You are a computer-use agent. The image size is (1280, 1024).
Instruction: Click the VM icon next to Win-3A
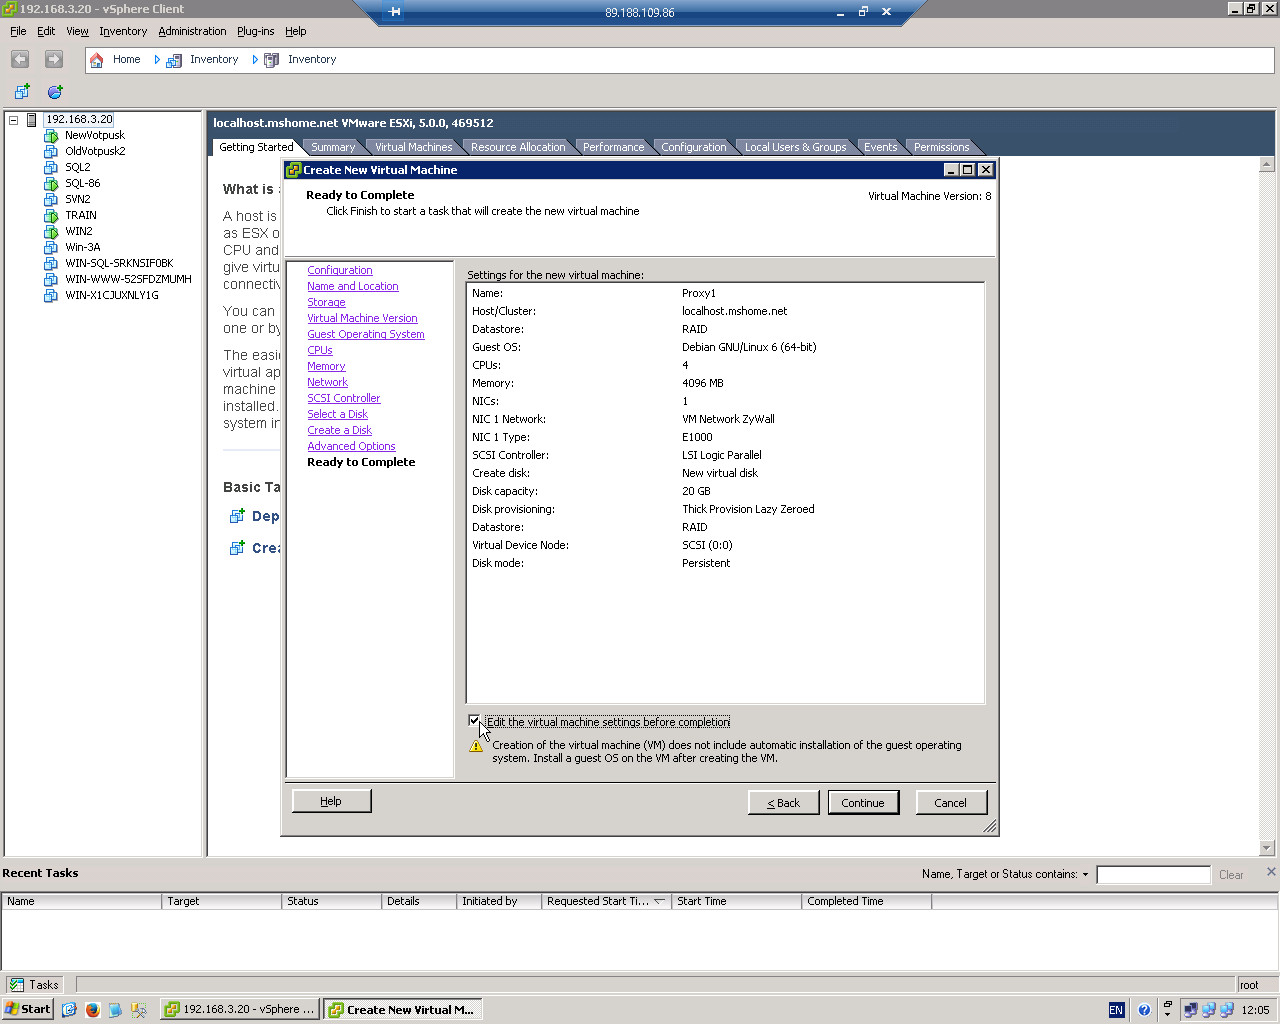tap(51, 248)
